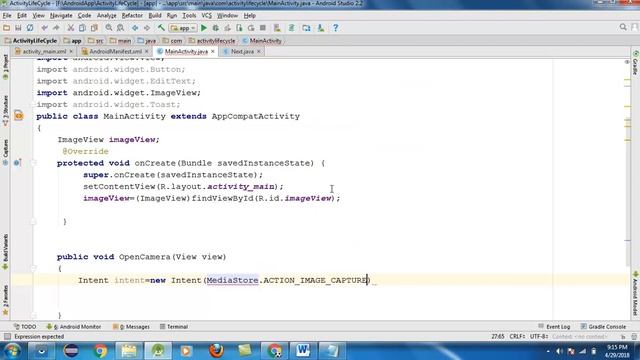Open the Android Monitor tool window

(74, 327)
